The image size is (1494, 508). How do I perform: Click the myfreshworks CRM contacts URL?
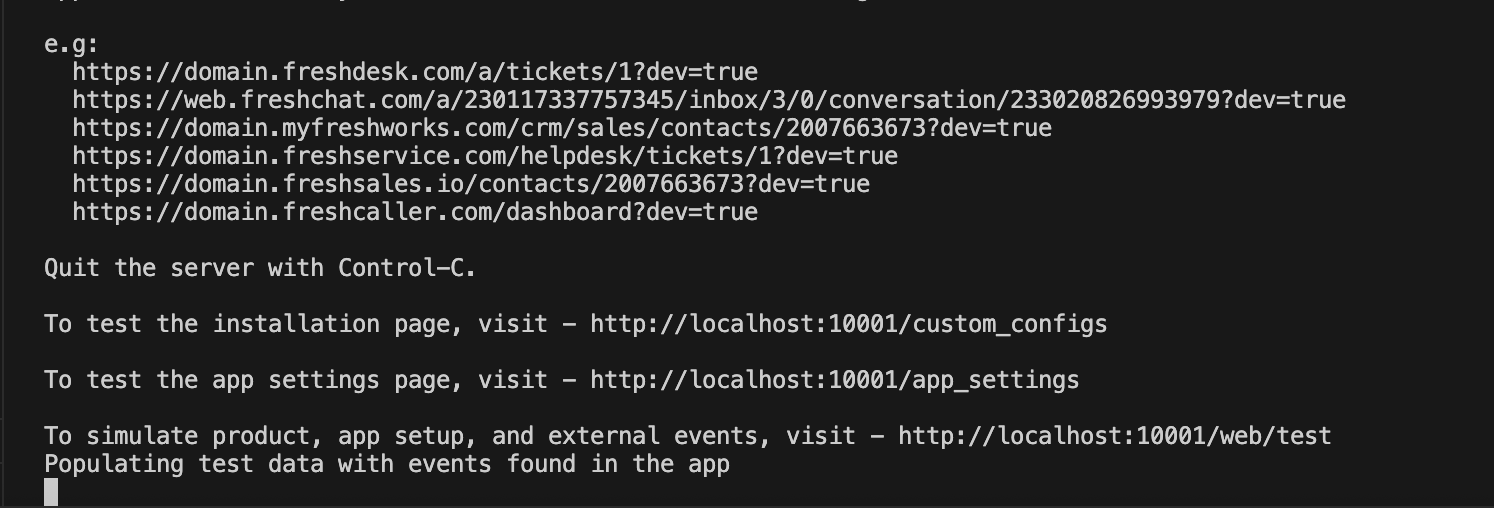point(562,128)
